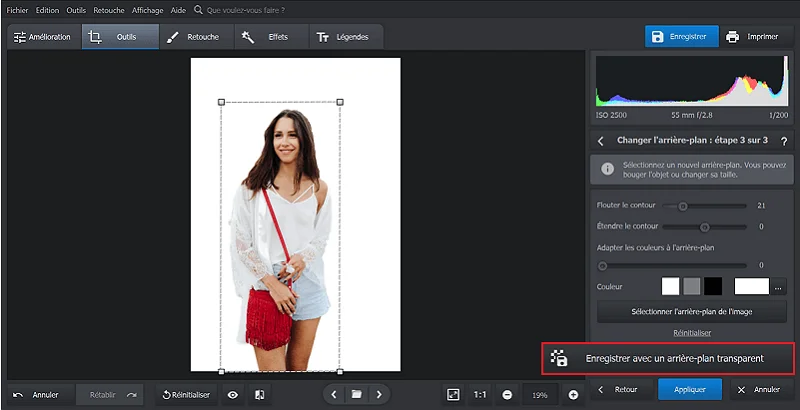Click the top-left selection handle

coord(221,102)
